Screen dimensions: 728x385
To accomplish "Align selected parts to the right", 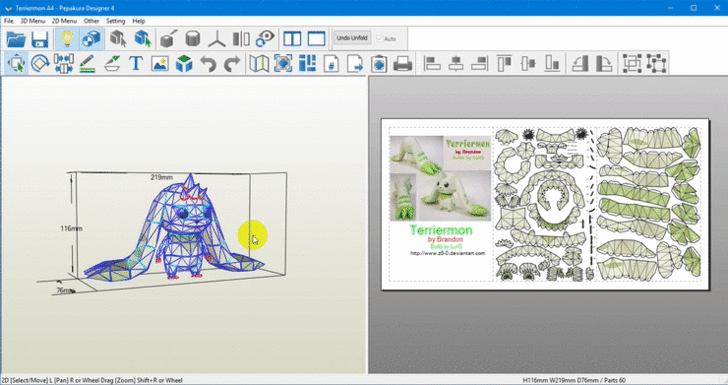I will 480,64.
